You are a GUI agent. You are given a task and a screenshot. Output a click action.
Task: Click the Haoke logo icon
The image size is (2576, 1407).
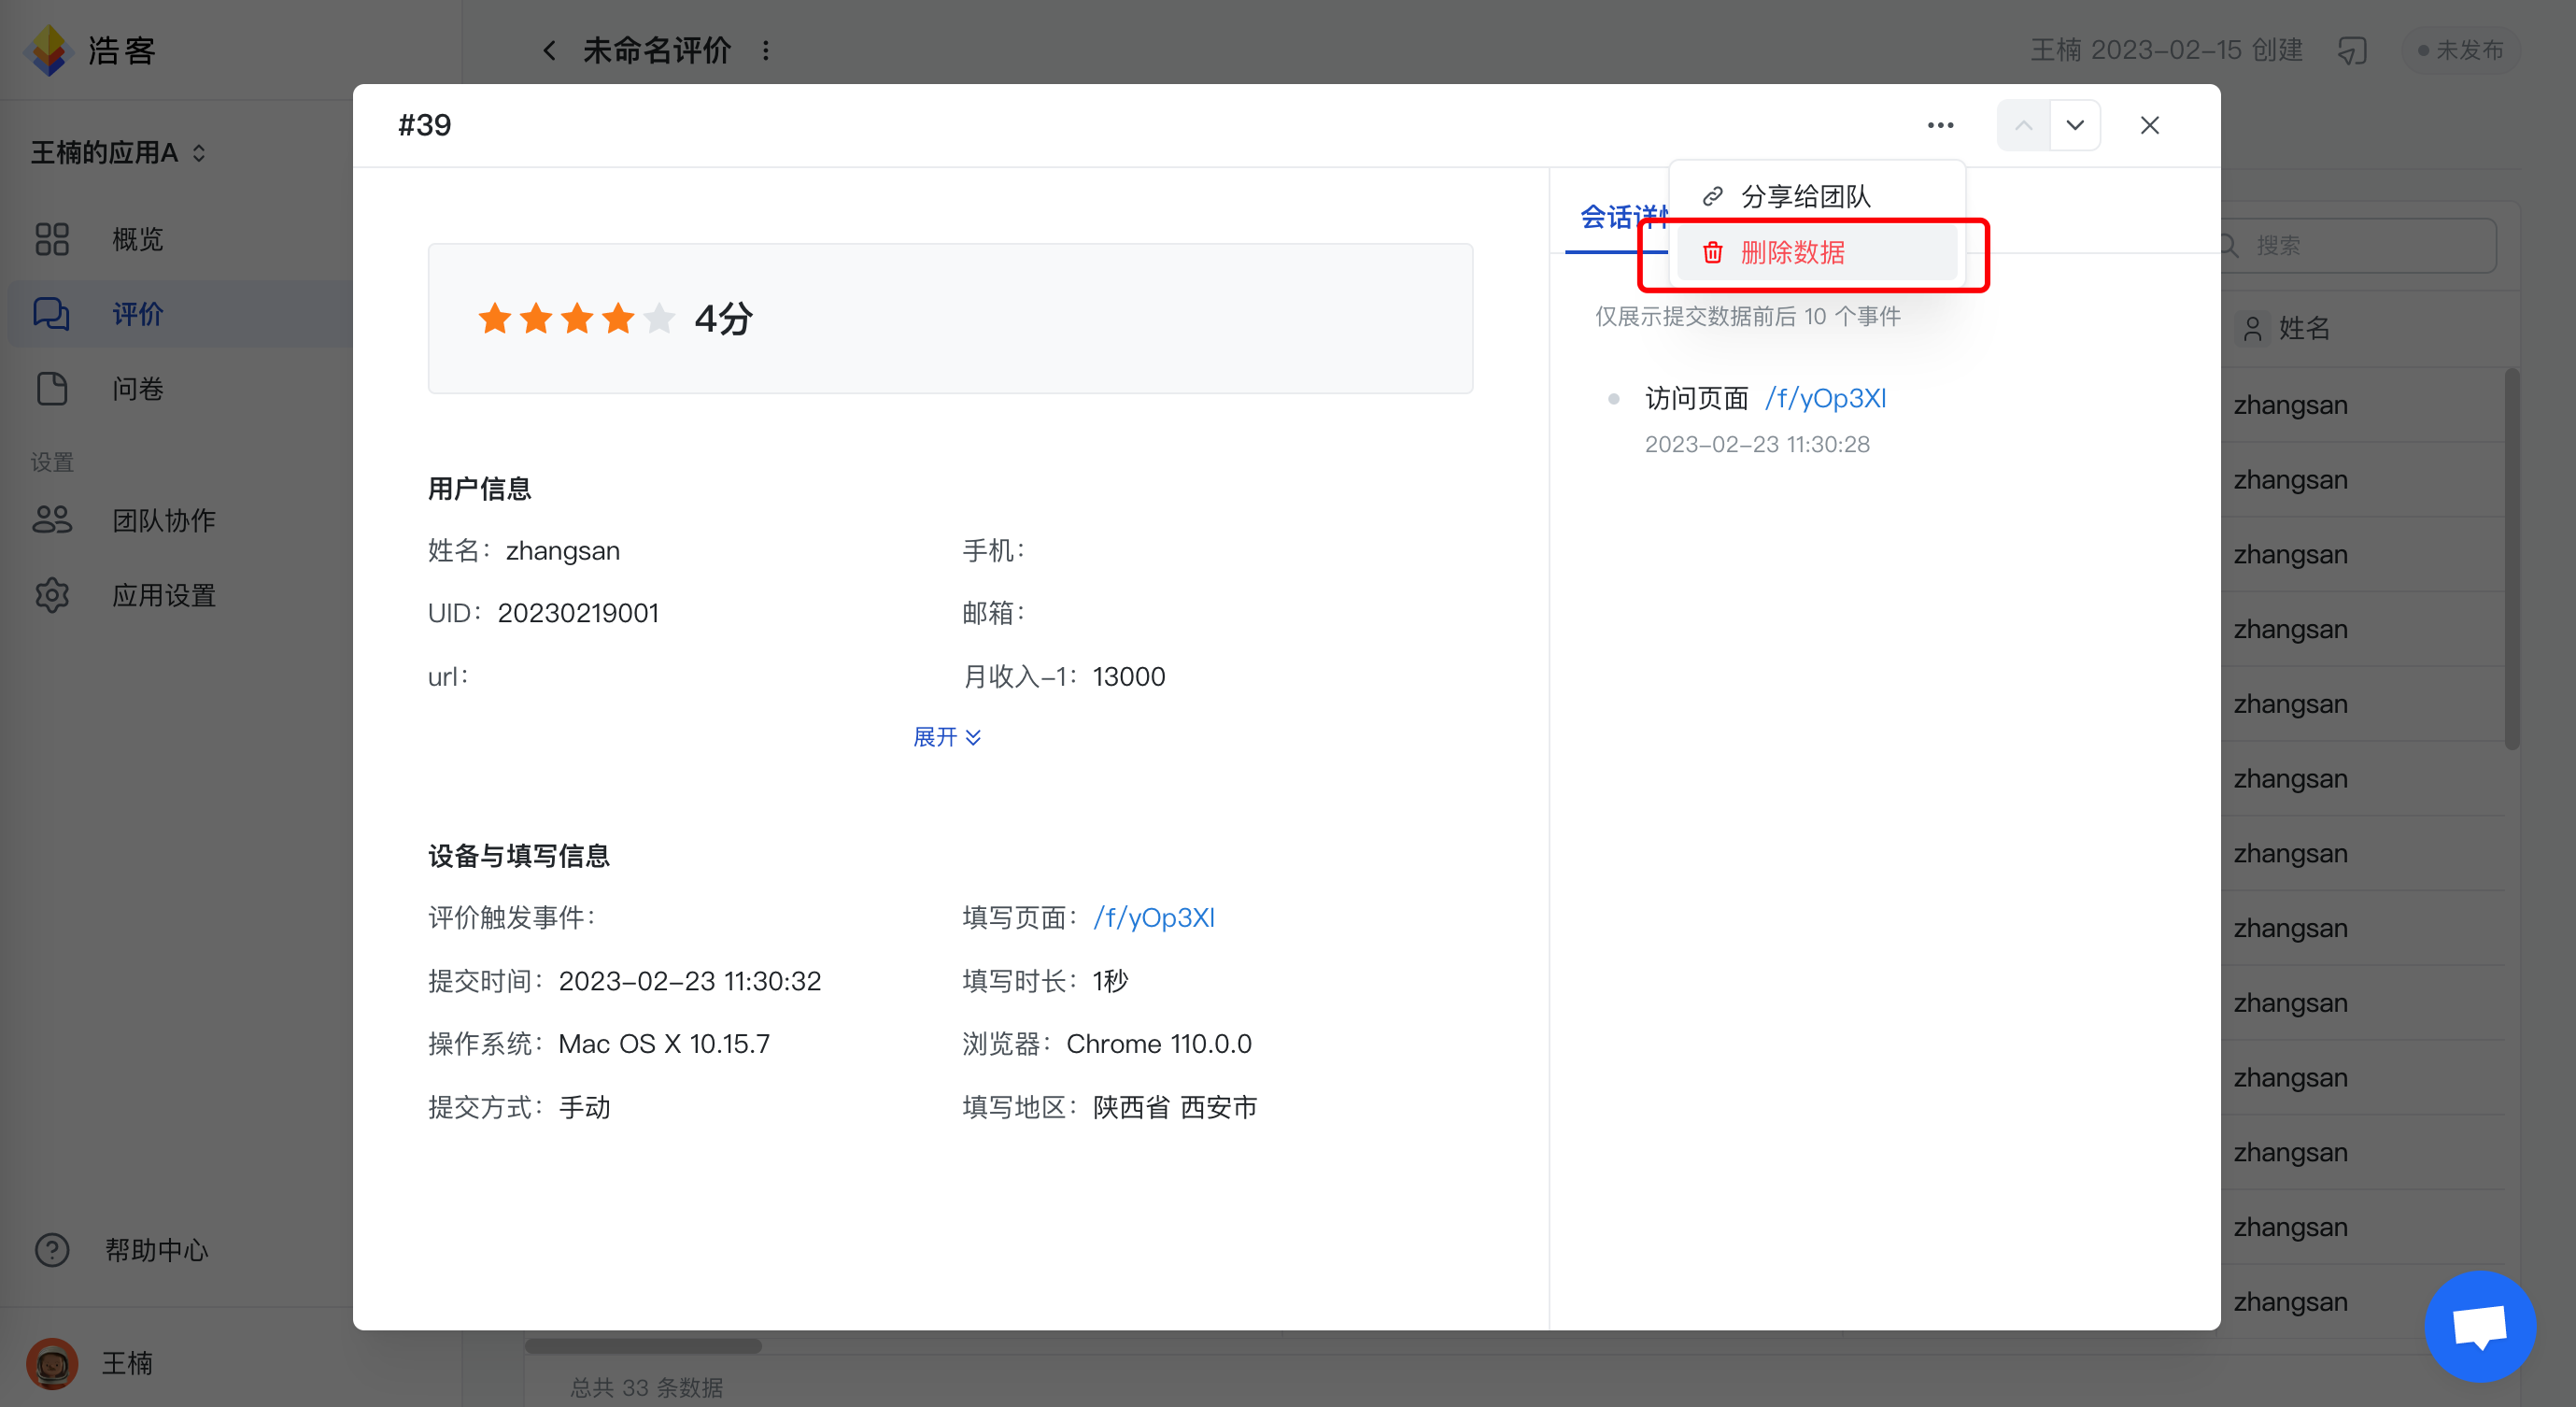click(x=48, y=49)
